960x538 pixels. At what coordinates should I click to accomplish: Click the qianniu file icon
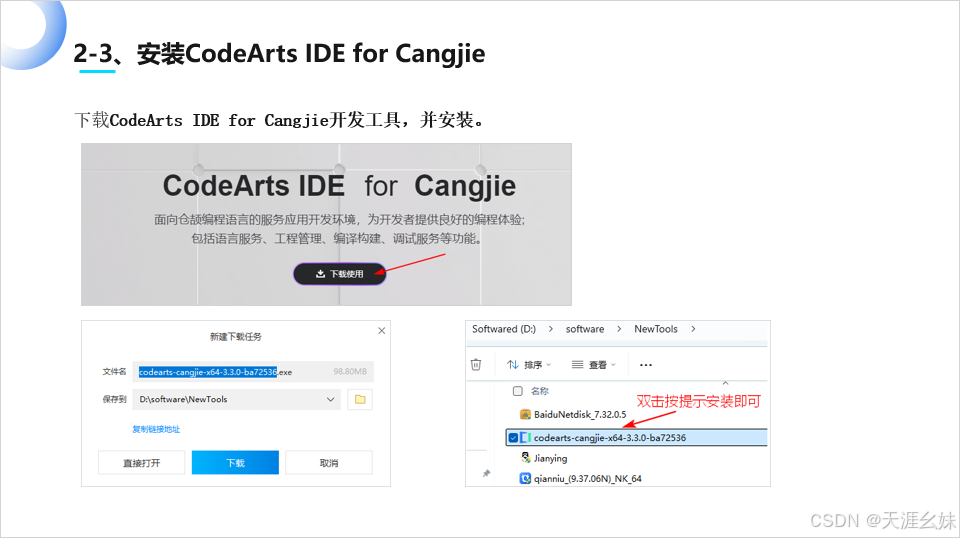click(525, 479)
